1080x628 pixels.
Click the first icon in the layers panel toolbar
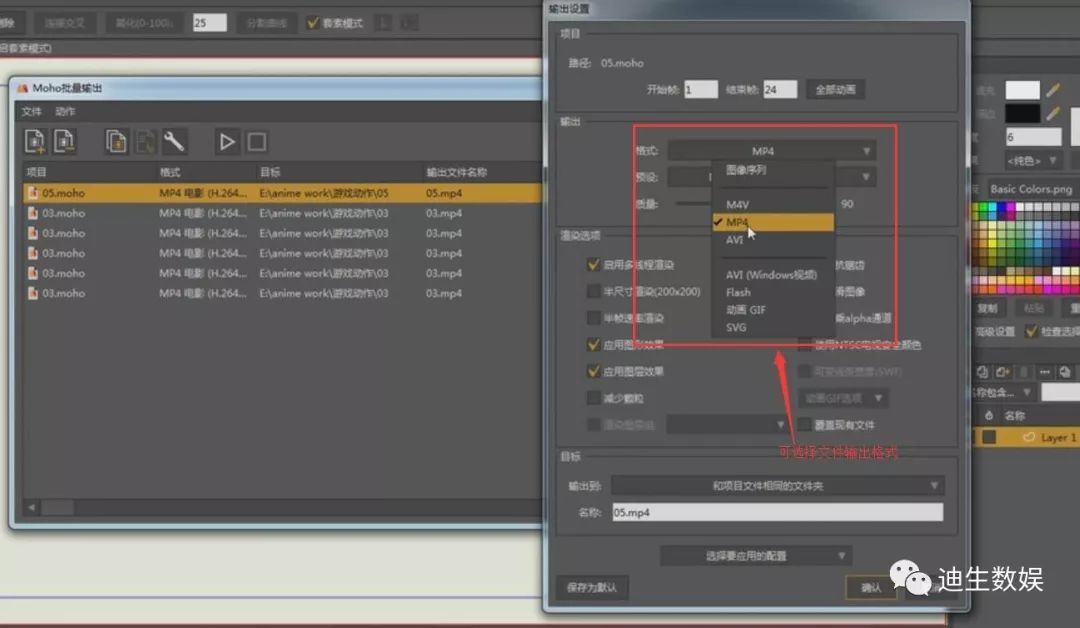tap(982, 372)
